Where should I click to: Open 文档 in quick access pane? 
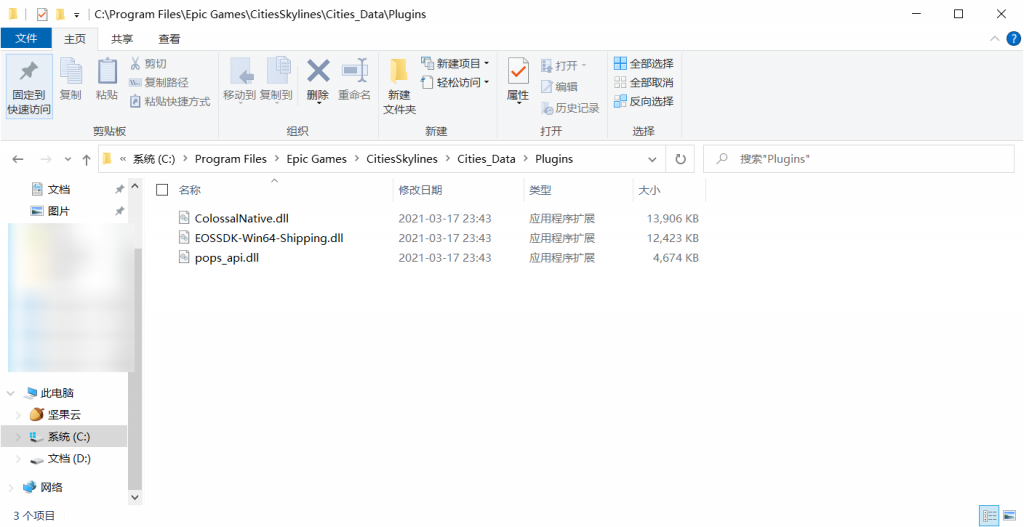click(x=59, y=189)
